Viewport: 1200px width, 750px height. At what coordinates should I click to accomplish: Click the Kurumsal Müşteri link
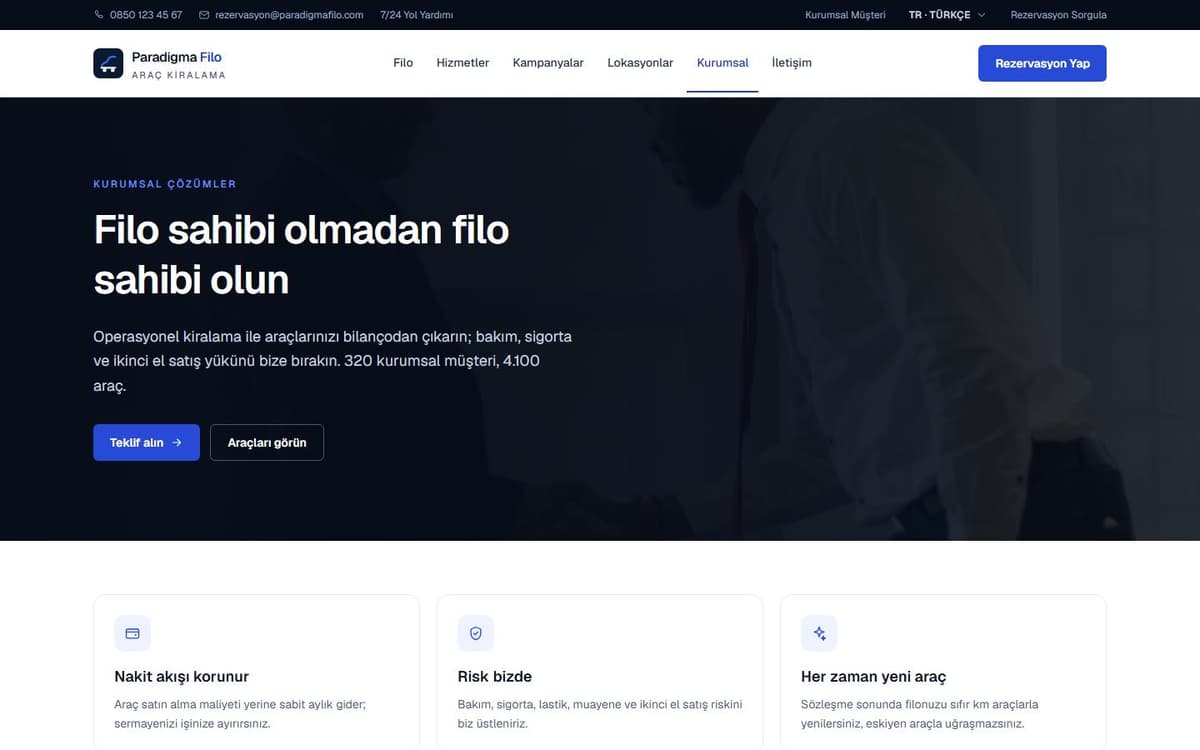(845, 15)
